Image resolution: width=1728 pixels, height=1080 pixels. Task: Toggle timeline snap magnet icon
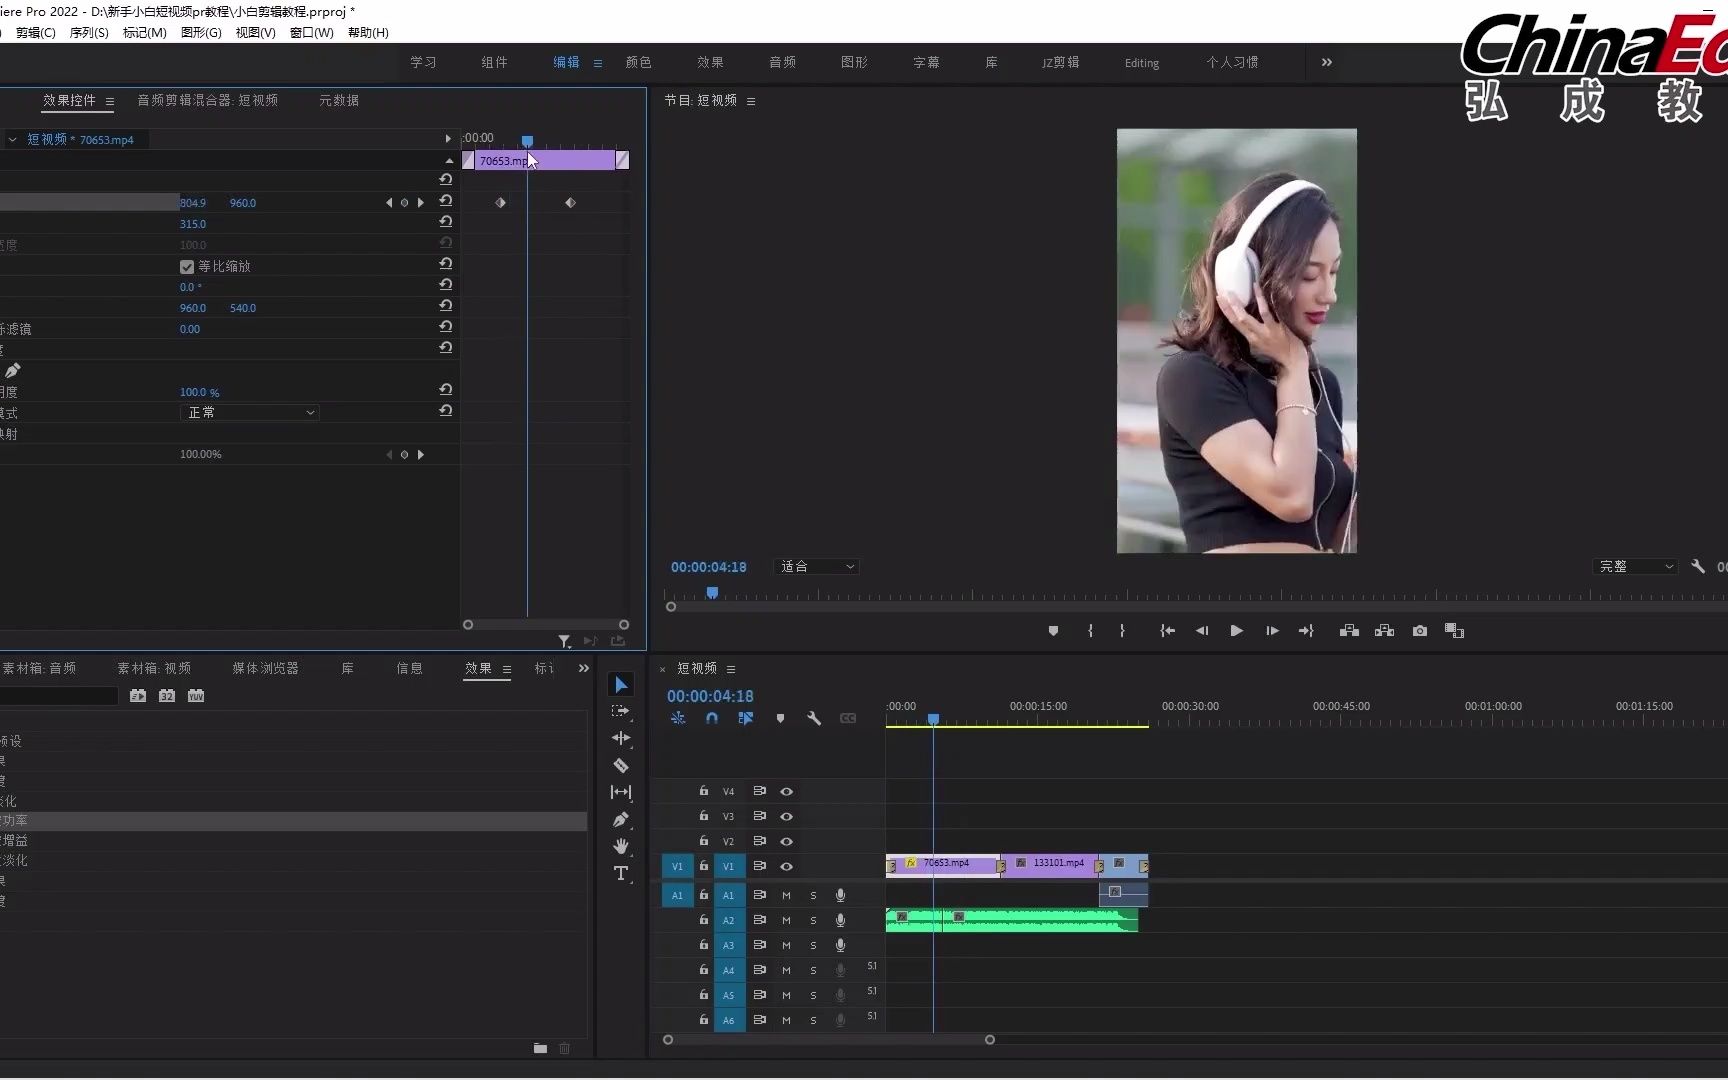(712, 718)
